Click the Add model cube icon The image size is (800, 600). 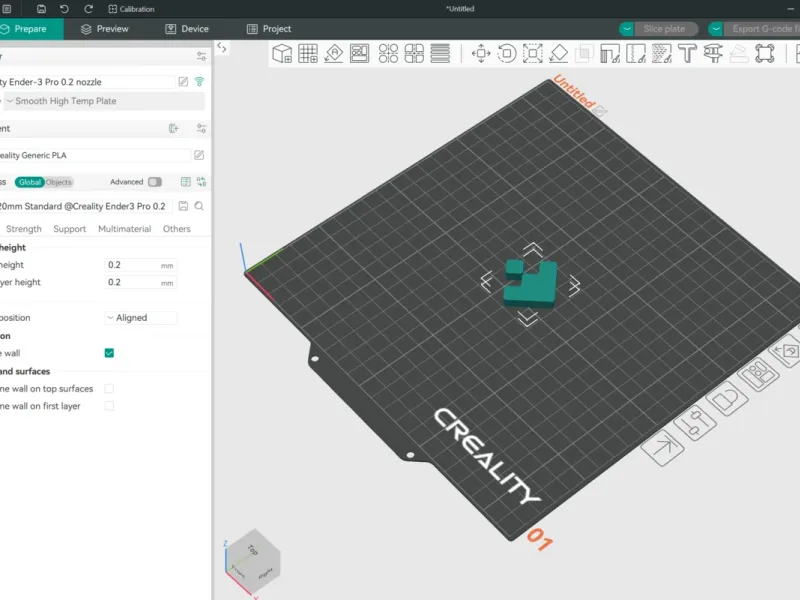282,53
